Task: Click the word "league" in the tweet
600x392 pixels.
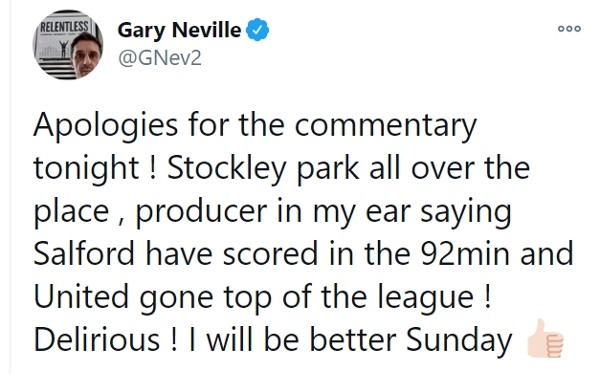Action: click(x=426, y=298)
